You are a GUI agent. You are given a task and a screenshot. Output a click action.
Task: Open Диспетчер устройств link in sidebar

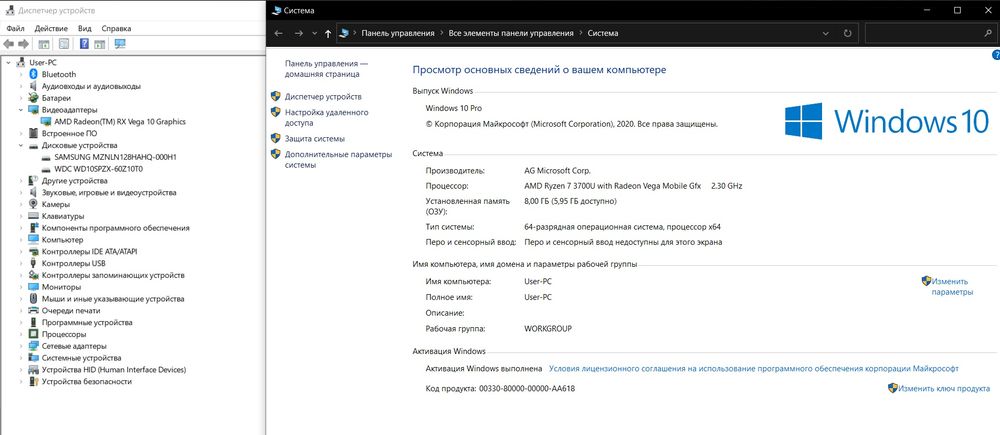pos(323,96)
